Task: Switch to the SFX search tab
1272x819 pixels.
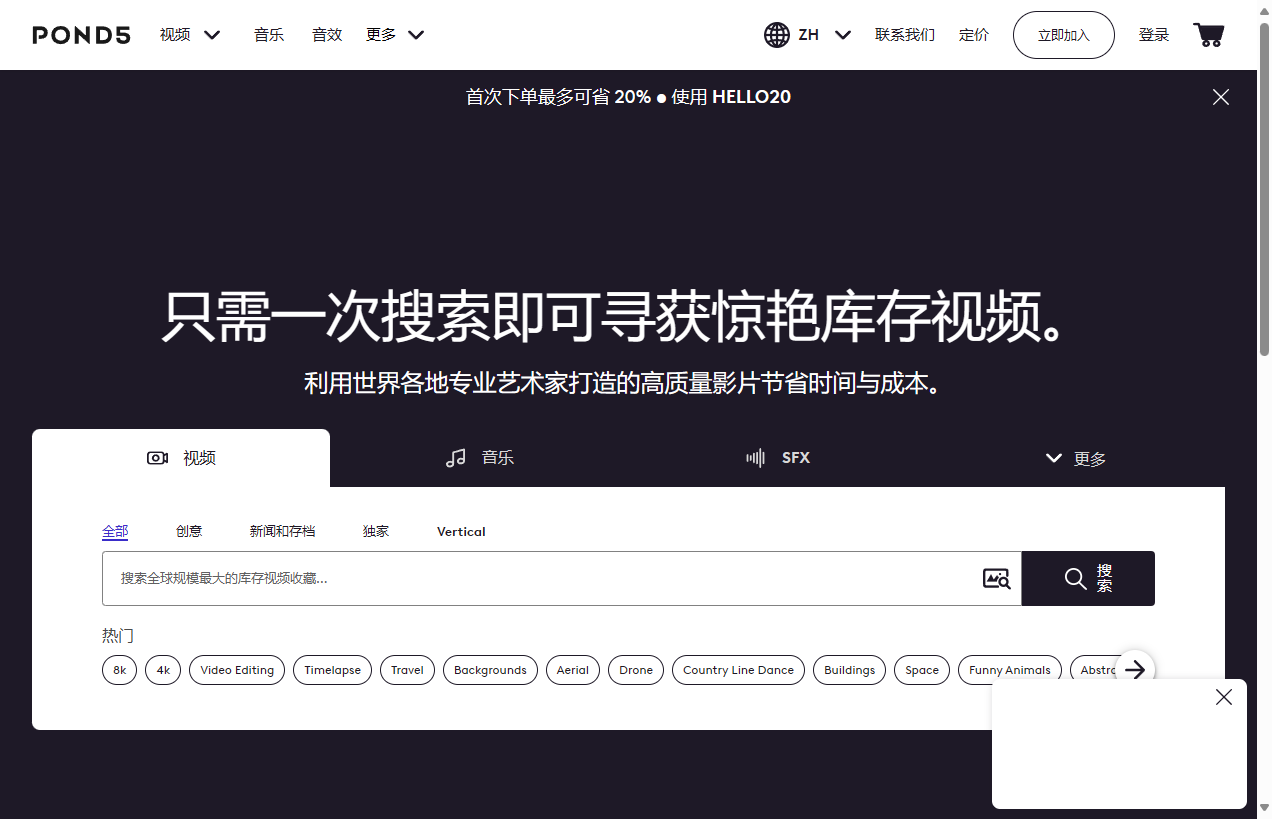Action: pyautogui.click(x=778, y=458)
